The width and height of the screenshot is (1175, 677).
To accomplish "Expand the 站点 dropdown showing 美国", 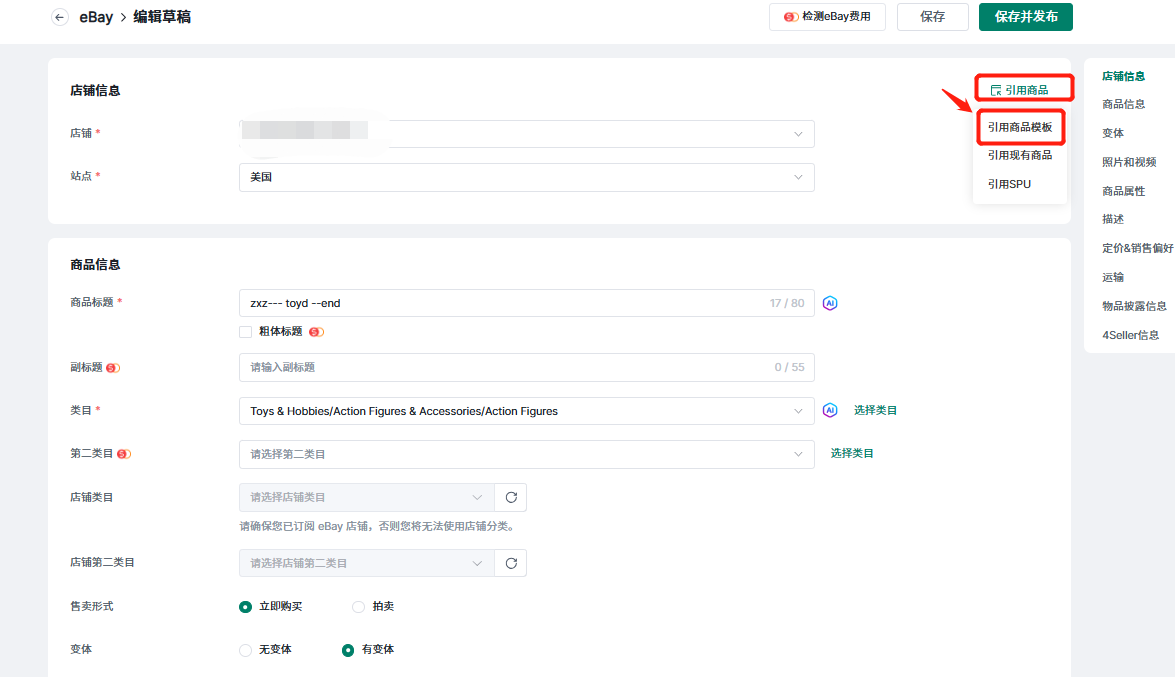I will pyautogui.click(x=526, y=177).
